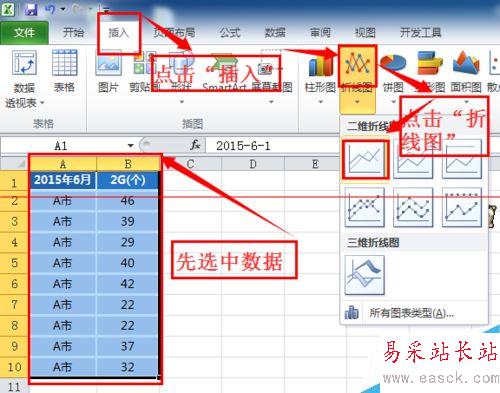This screenshot has height=393, width=500.
Task: Open the 文件 (File) tab
Action: click(x=24, y=33)
